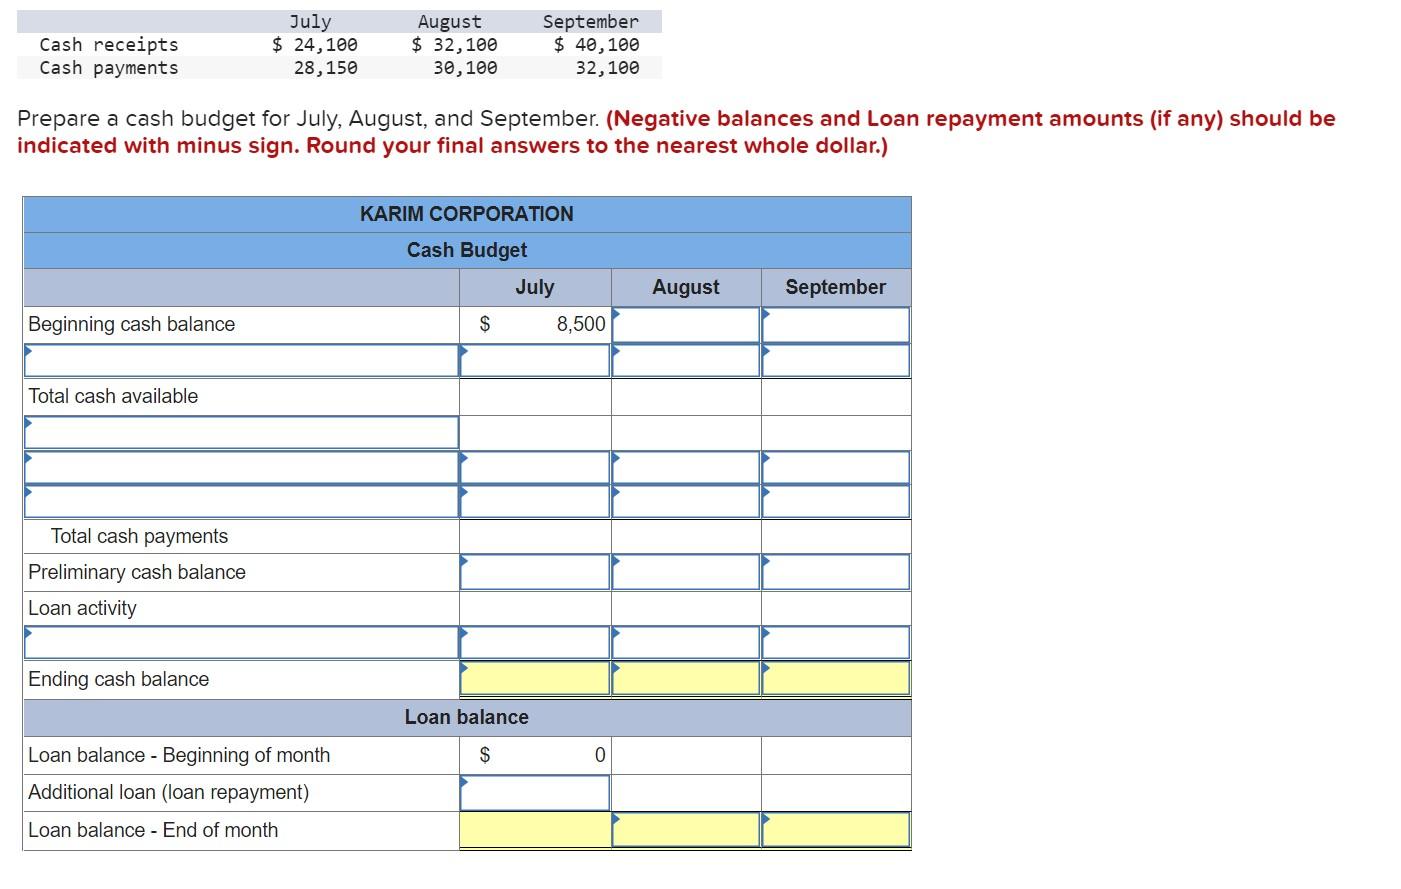Click the 'Loan balance - Beginning of month' label
This screenshot has height=889, width=1401.
point(179,755)
